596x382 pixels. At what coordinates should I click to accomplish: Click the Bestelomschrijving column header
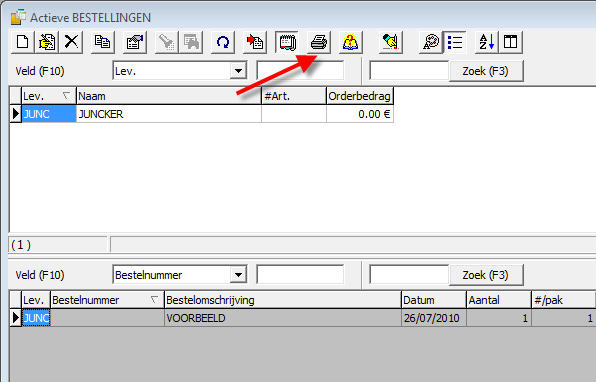pos(283,300)
